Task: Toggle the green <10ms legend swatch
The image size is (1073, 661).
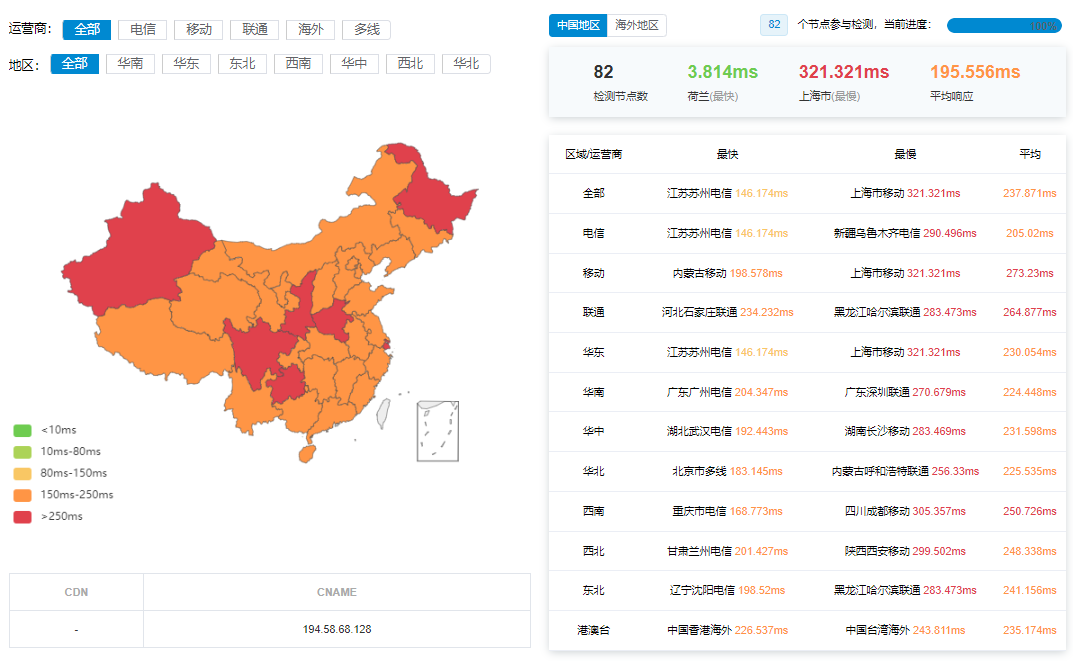Action: (x=22, y=430)
